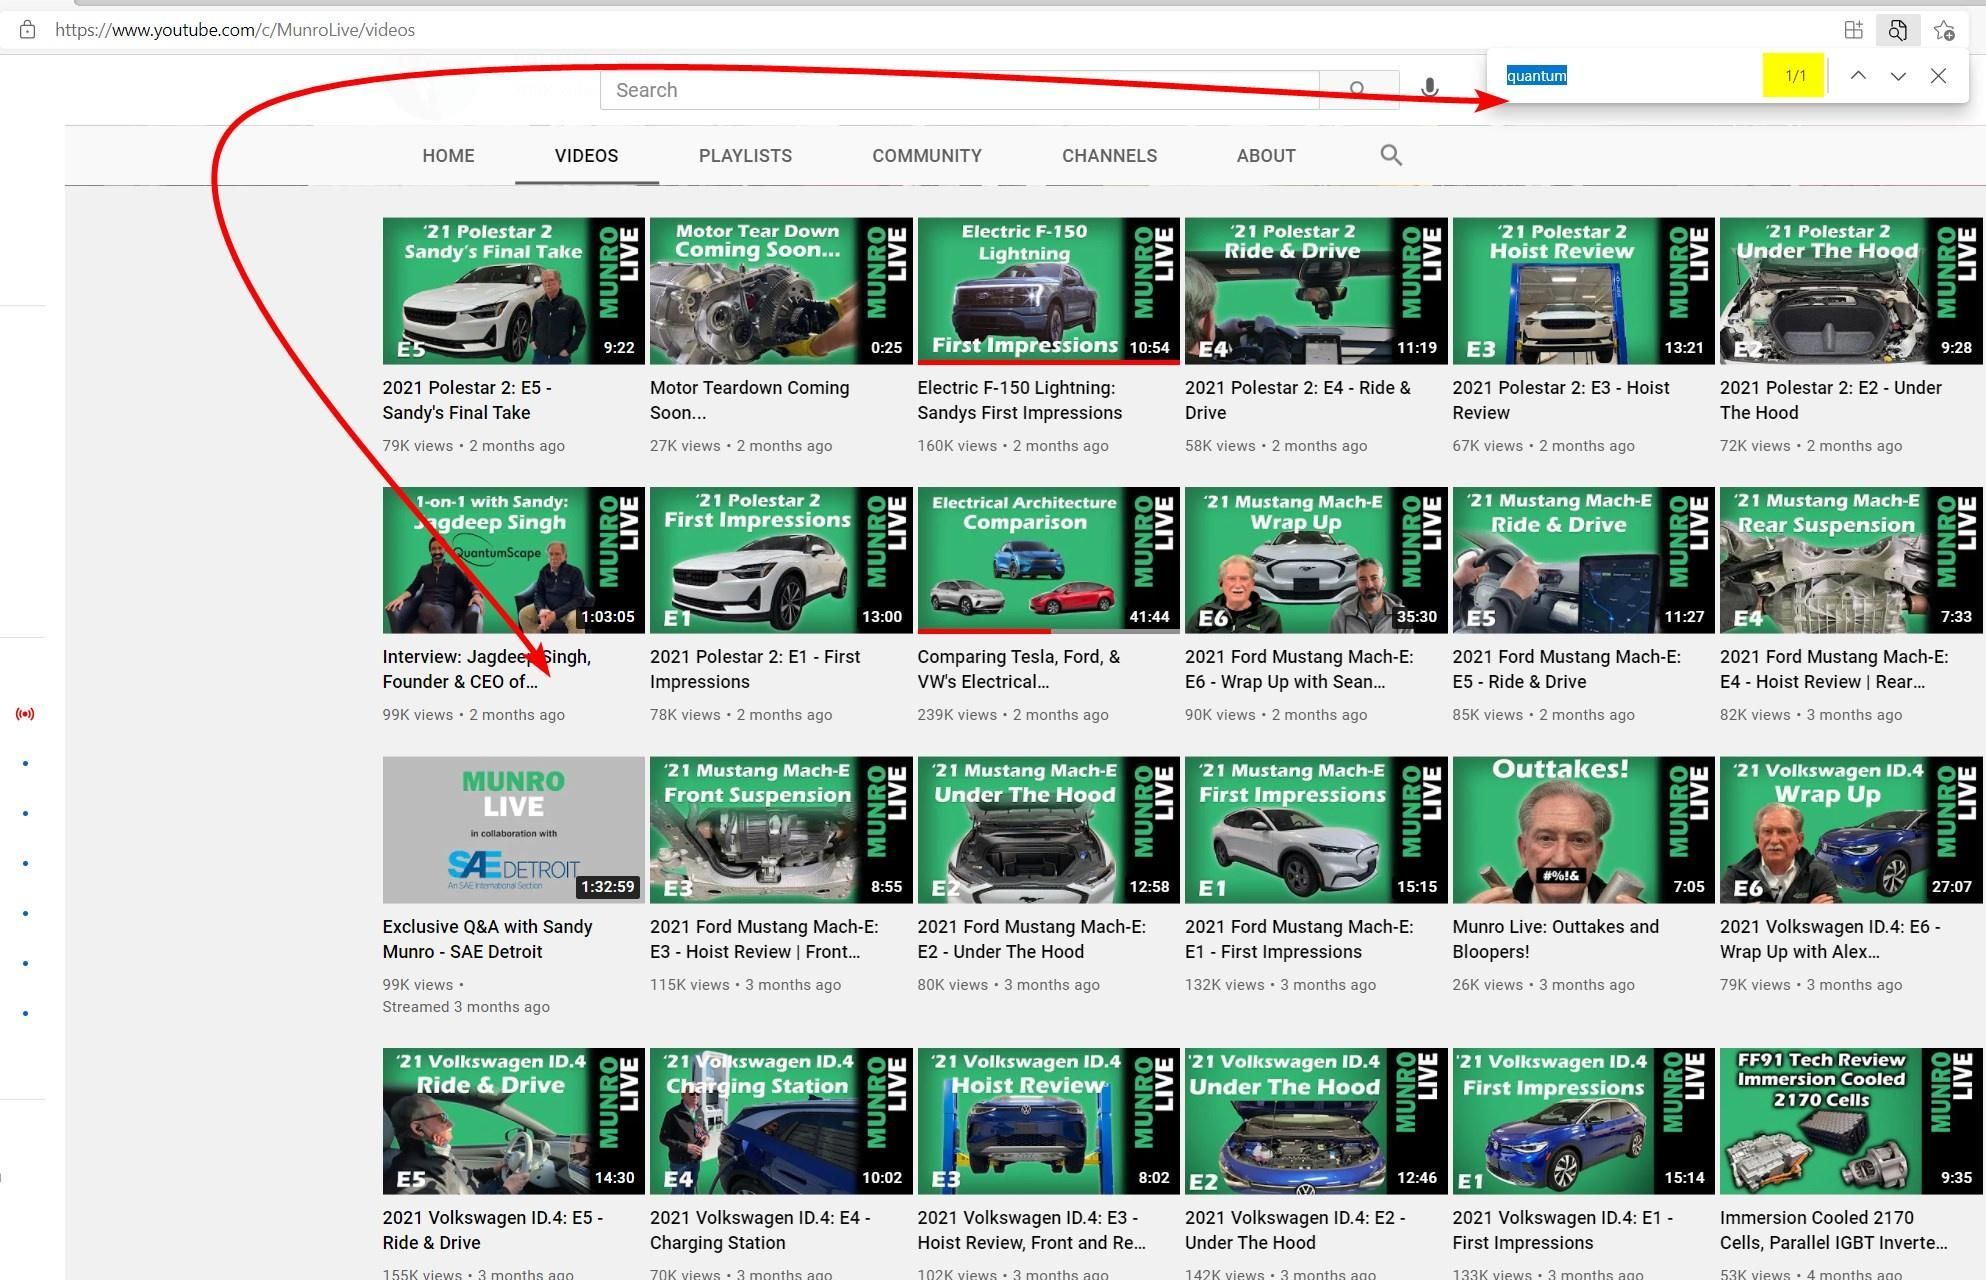
Task: Open the Collections icon in the browser toolbar
Action: (1853, 30)
